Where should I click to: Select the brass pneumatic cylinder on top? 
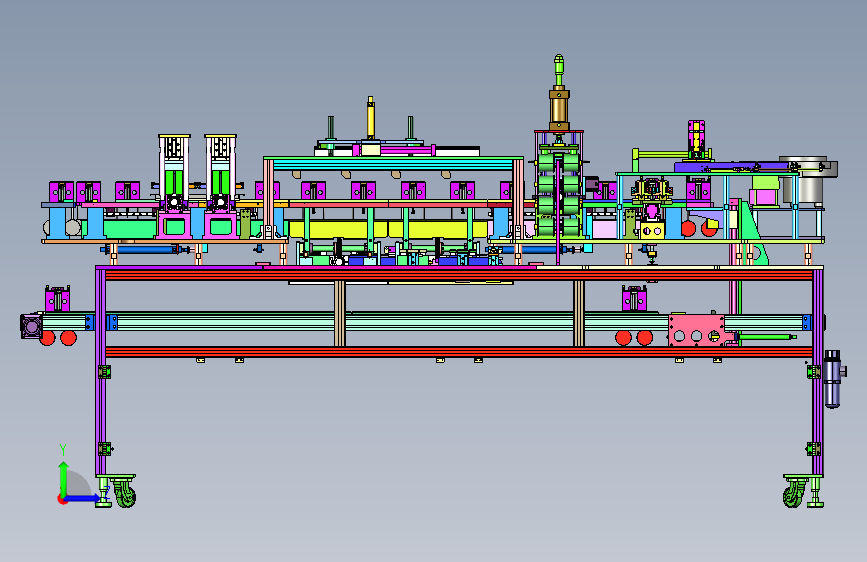[559, 109]
